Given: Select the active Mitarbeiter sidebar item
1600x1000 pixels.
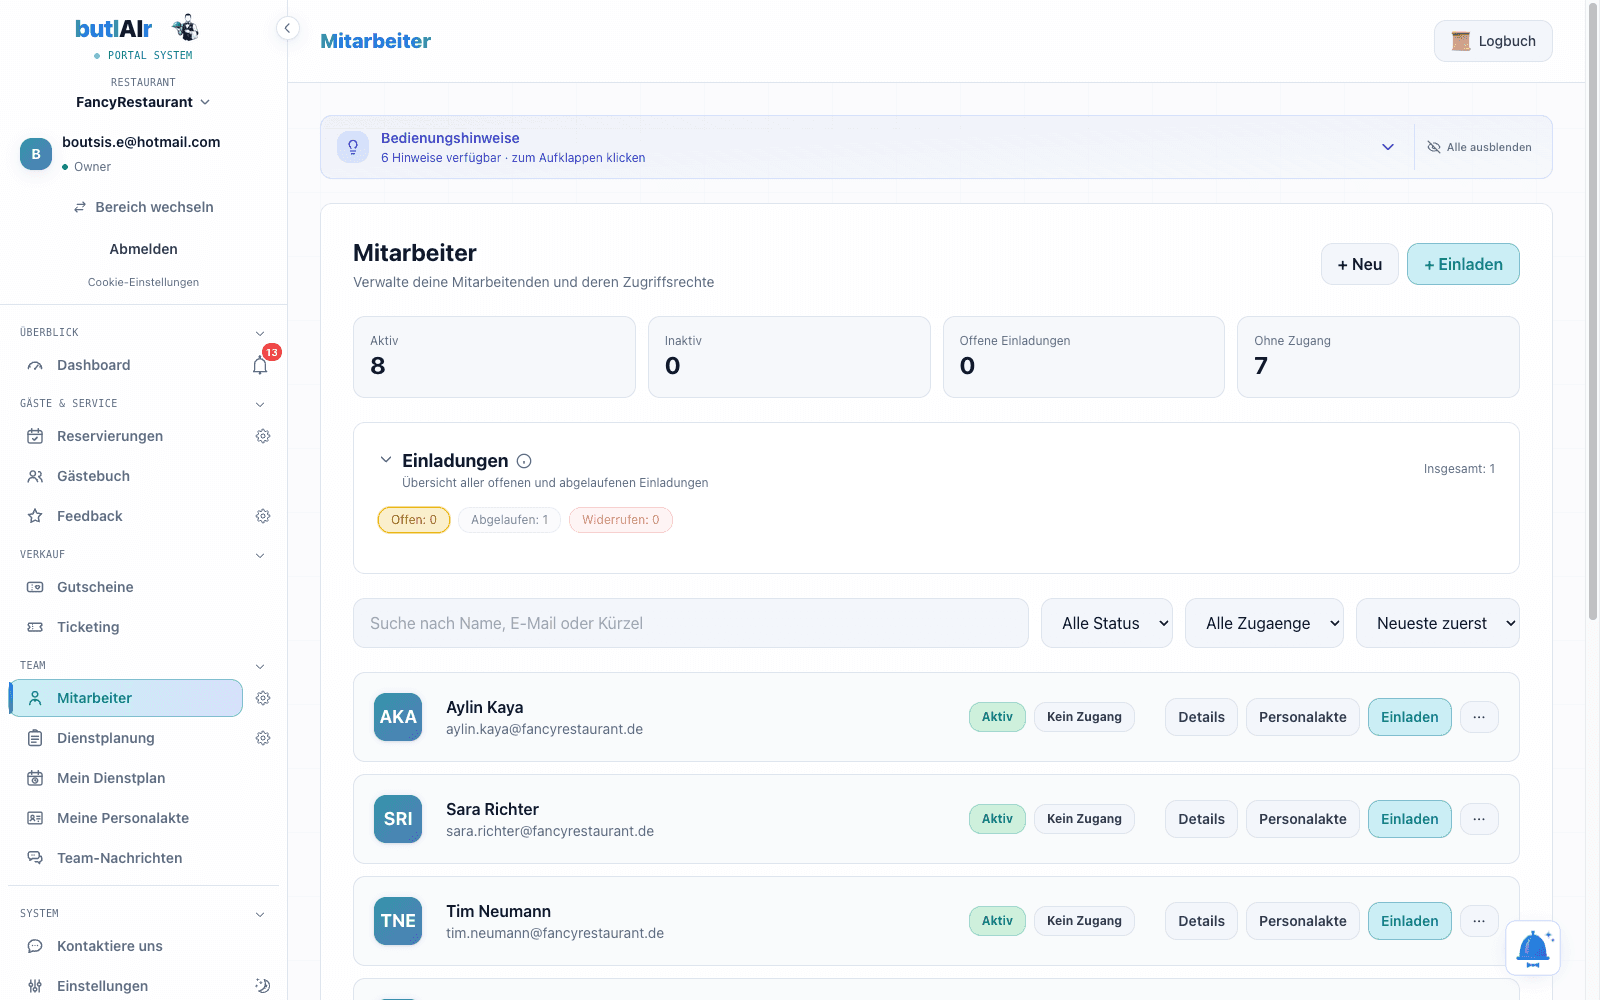Looking at the screenshot, I should click(126, 698).
